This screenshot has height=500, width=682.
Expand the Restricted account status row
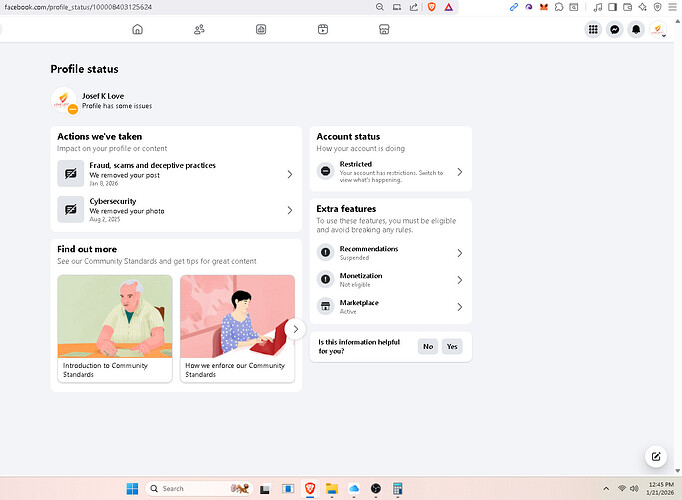point(390,172)
